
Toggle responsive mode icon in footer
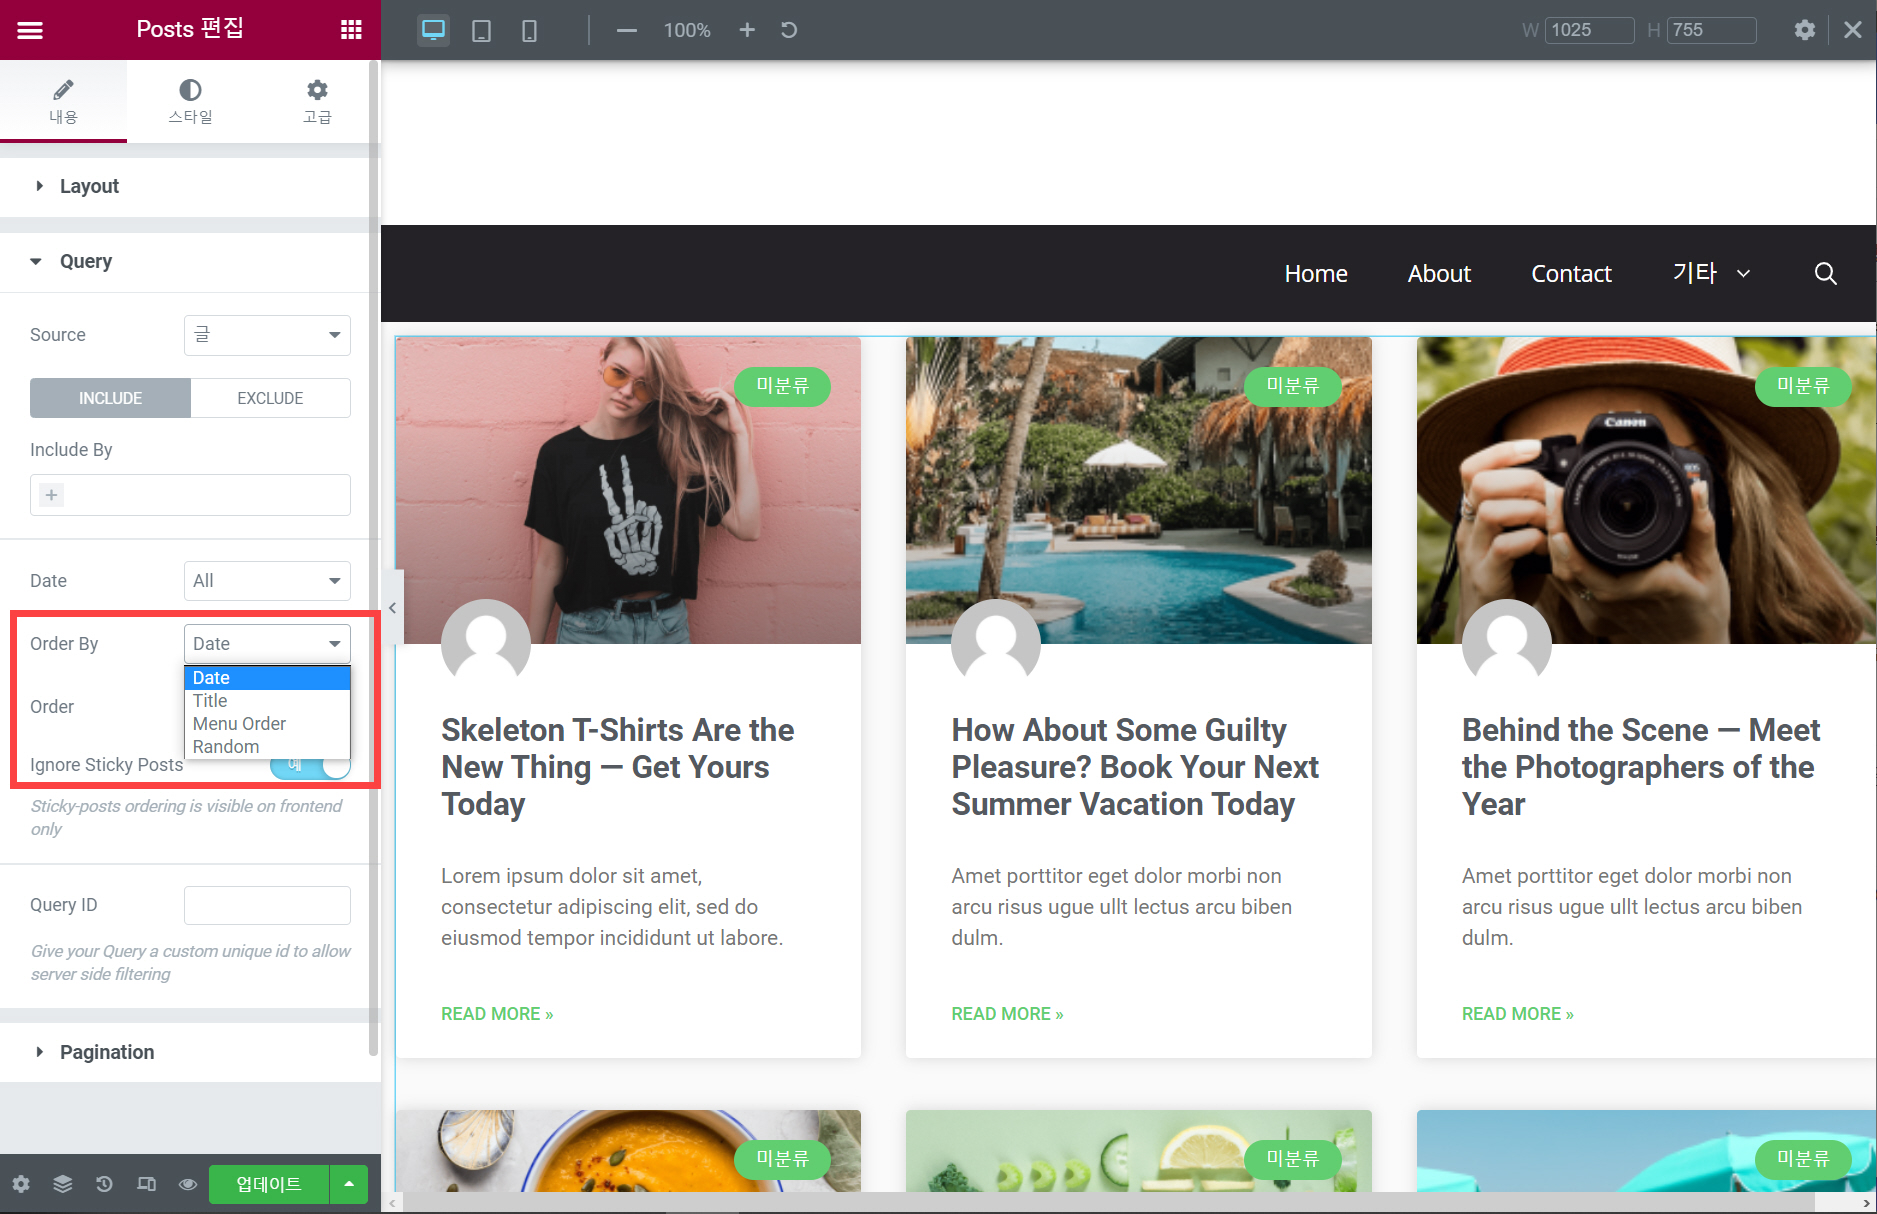146,1184
